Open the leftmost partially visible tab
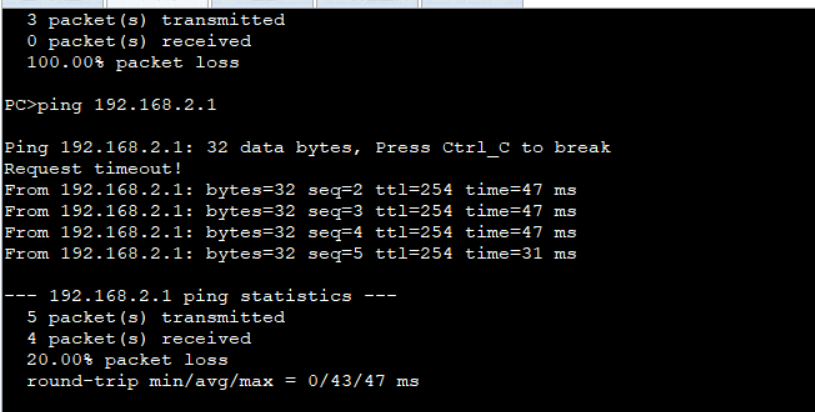Image resolution: width=815 pixels, height=412 pixels. [52, 4]
